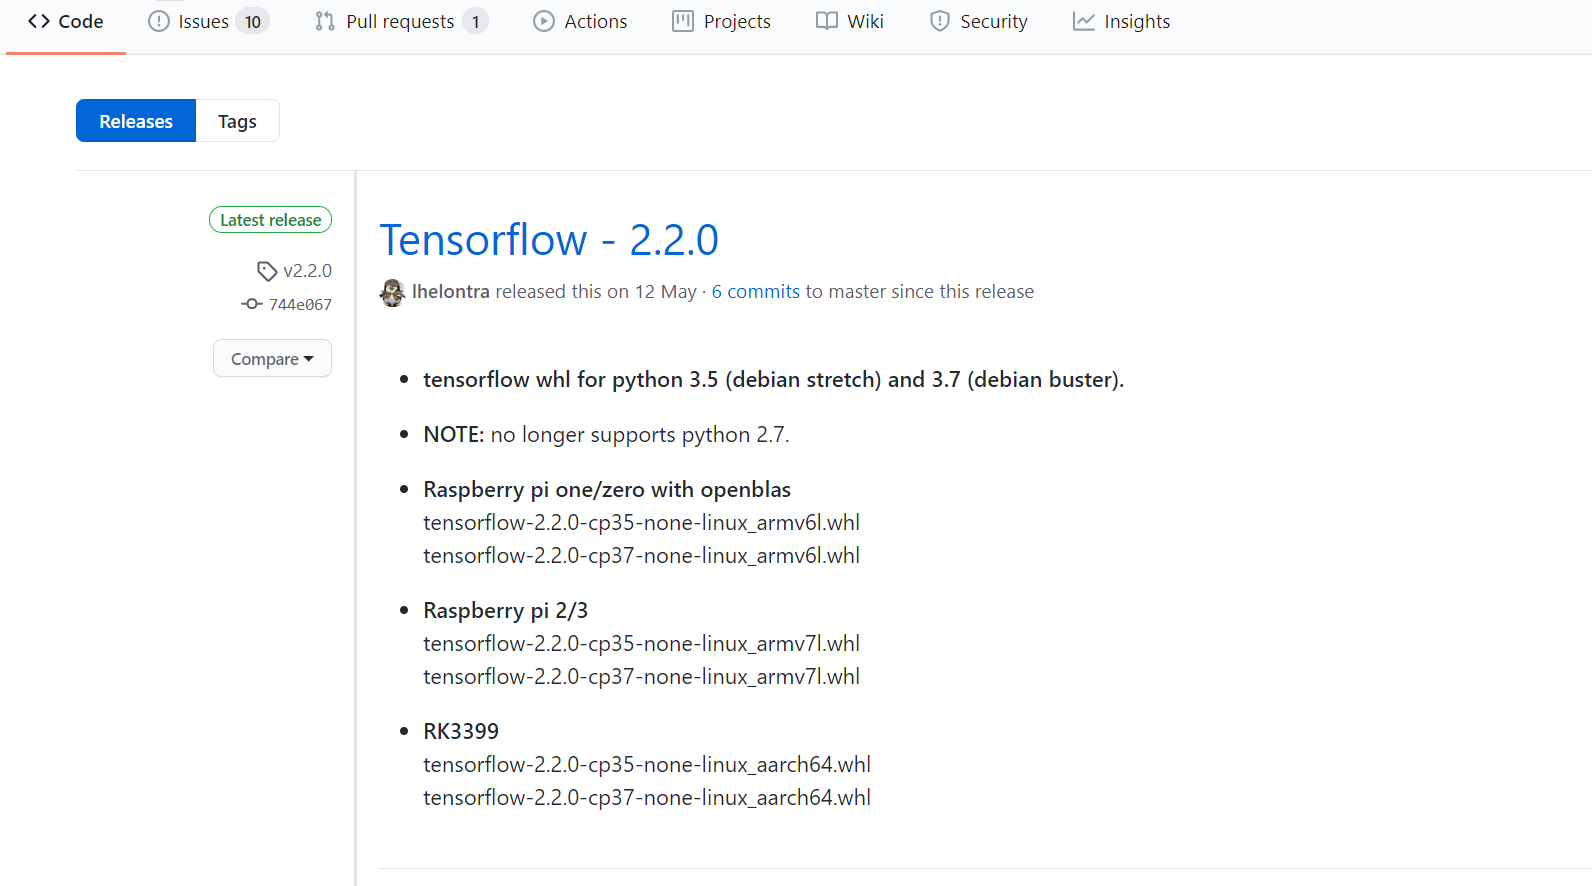Image resolution: width=1592 pixels, height=886 pixels.
Task: Open Insights via the graph icon
Action: click(1083, 20)
